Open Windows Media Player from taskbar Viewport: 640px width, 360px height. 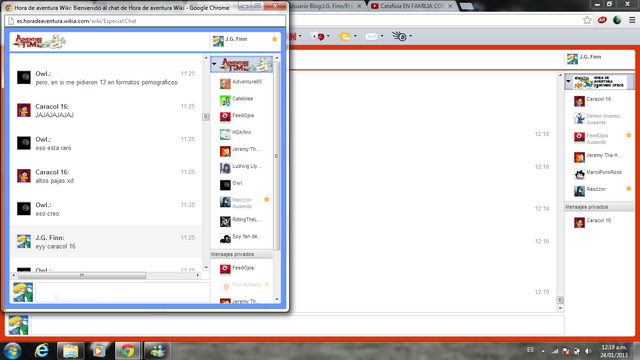coord(99,351)
